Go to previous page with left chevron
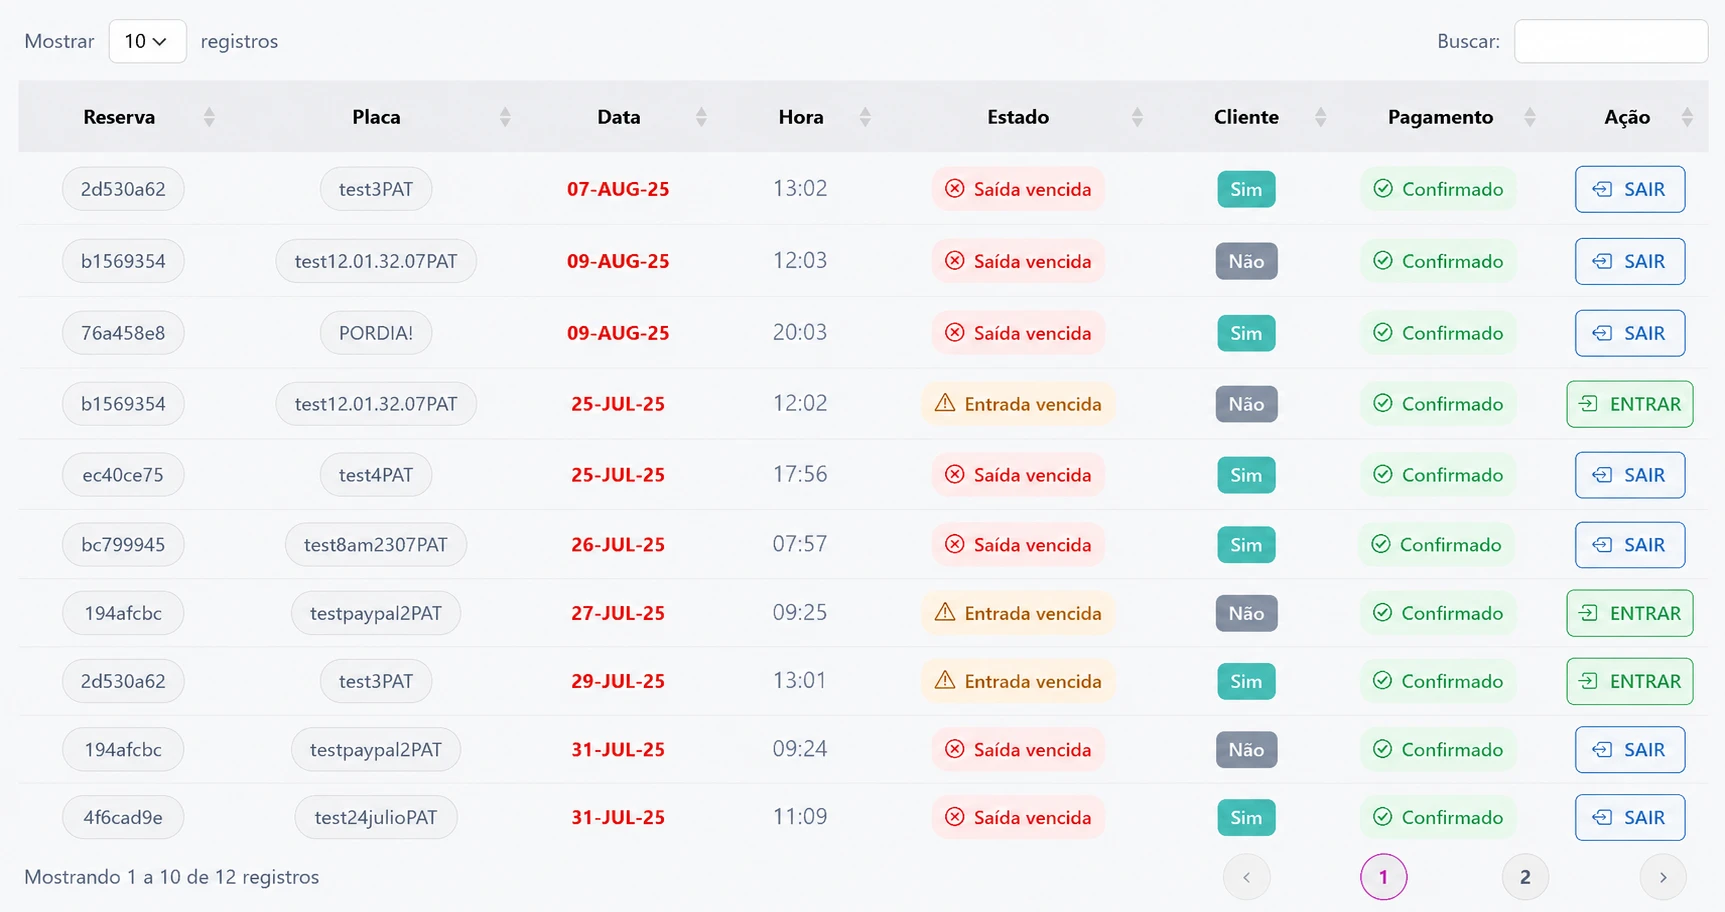This screenshot has width=1725, height=912. click(x=1246, y=877)
